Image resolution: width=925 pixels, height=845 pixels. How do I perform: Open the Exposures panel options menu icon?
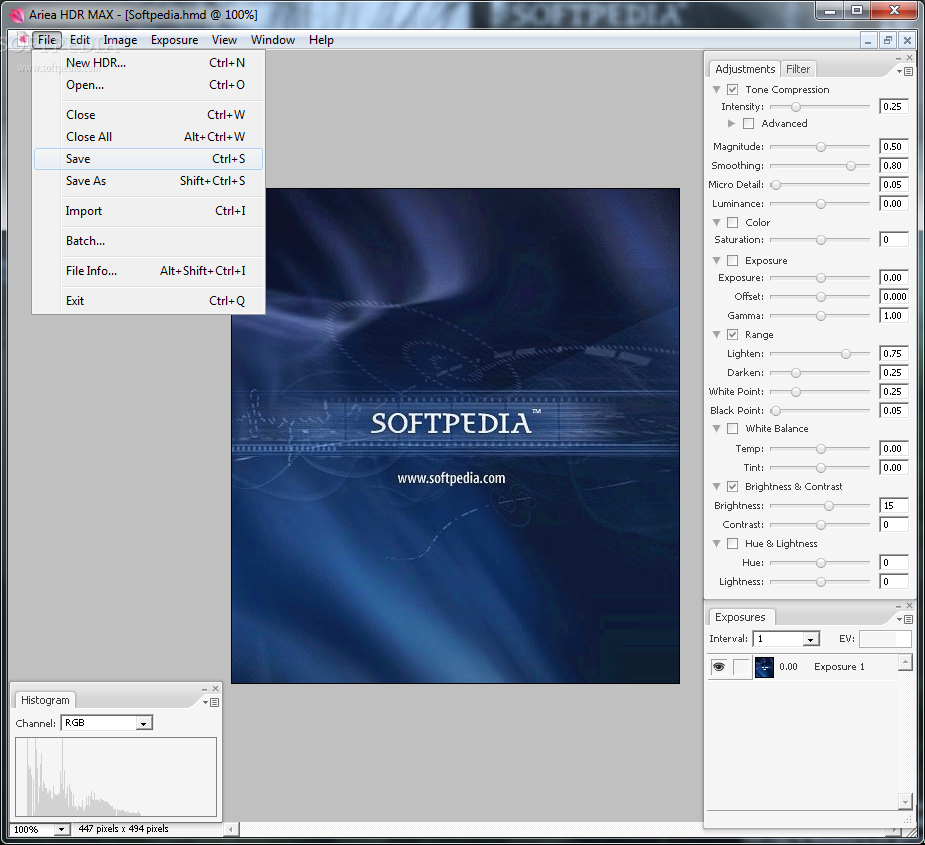(905, 619)
